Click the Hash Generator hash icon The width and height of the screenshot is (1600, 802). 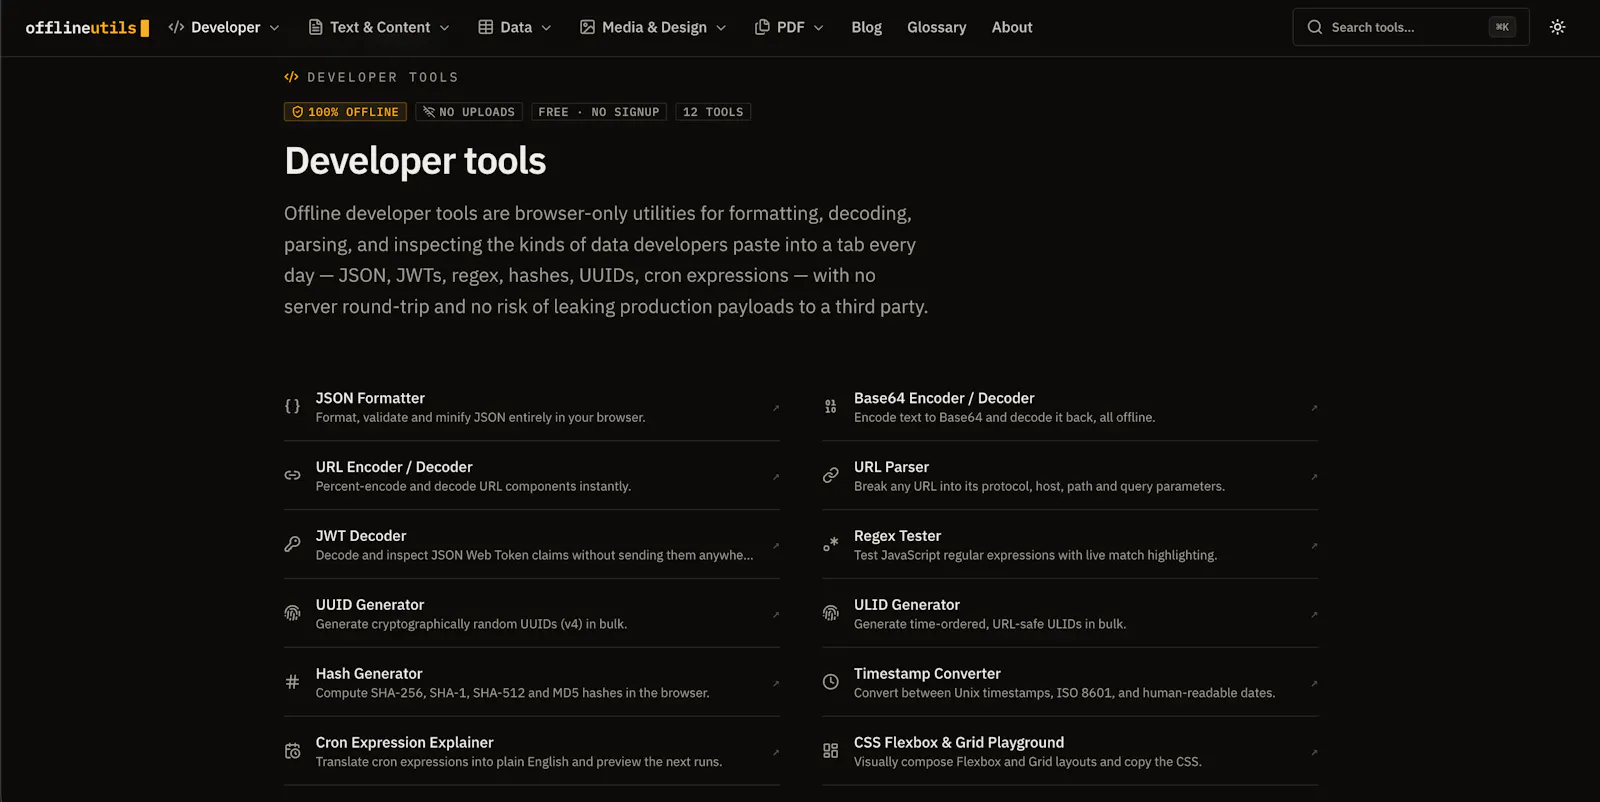(x=292, y=682)
